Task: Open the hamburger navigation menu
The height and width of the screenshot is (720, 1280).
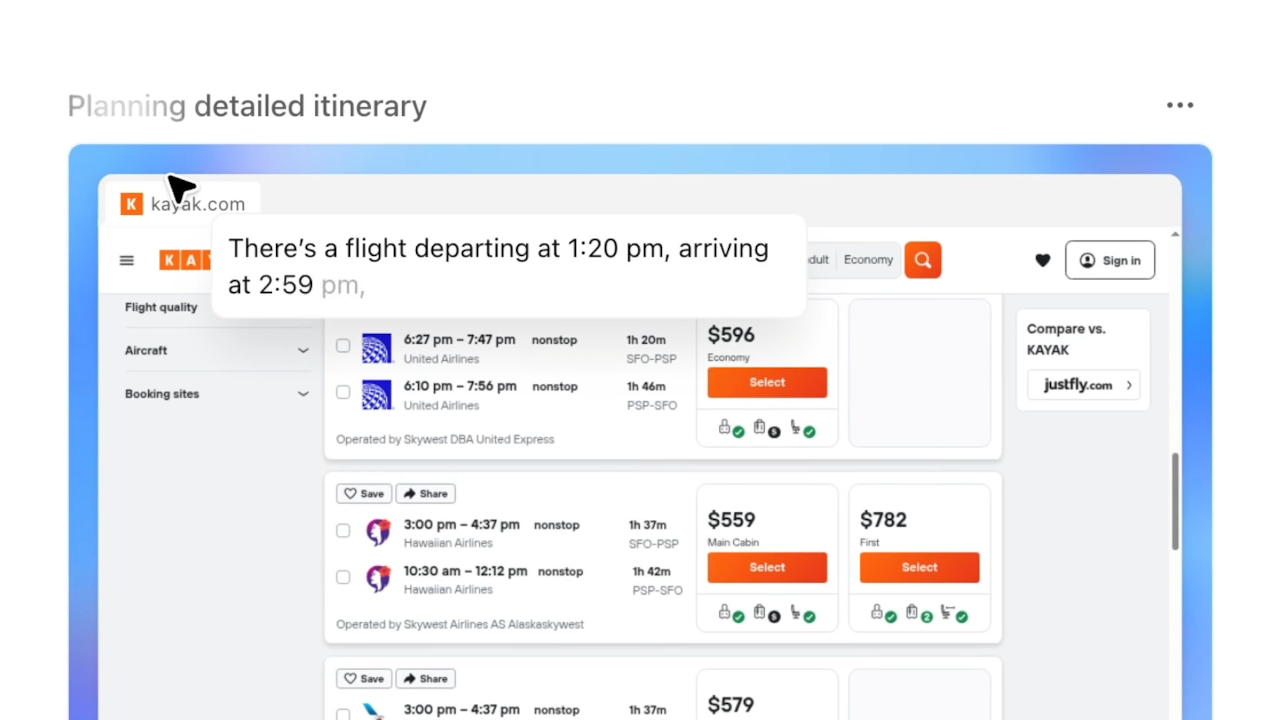Action: 127,260
